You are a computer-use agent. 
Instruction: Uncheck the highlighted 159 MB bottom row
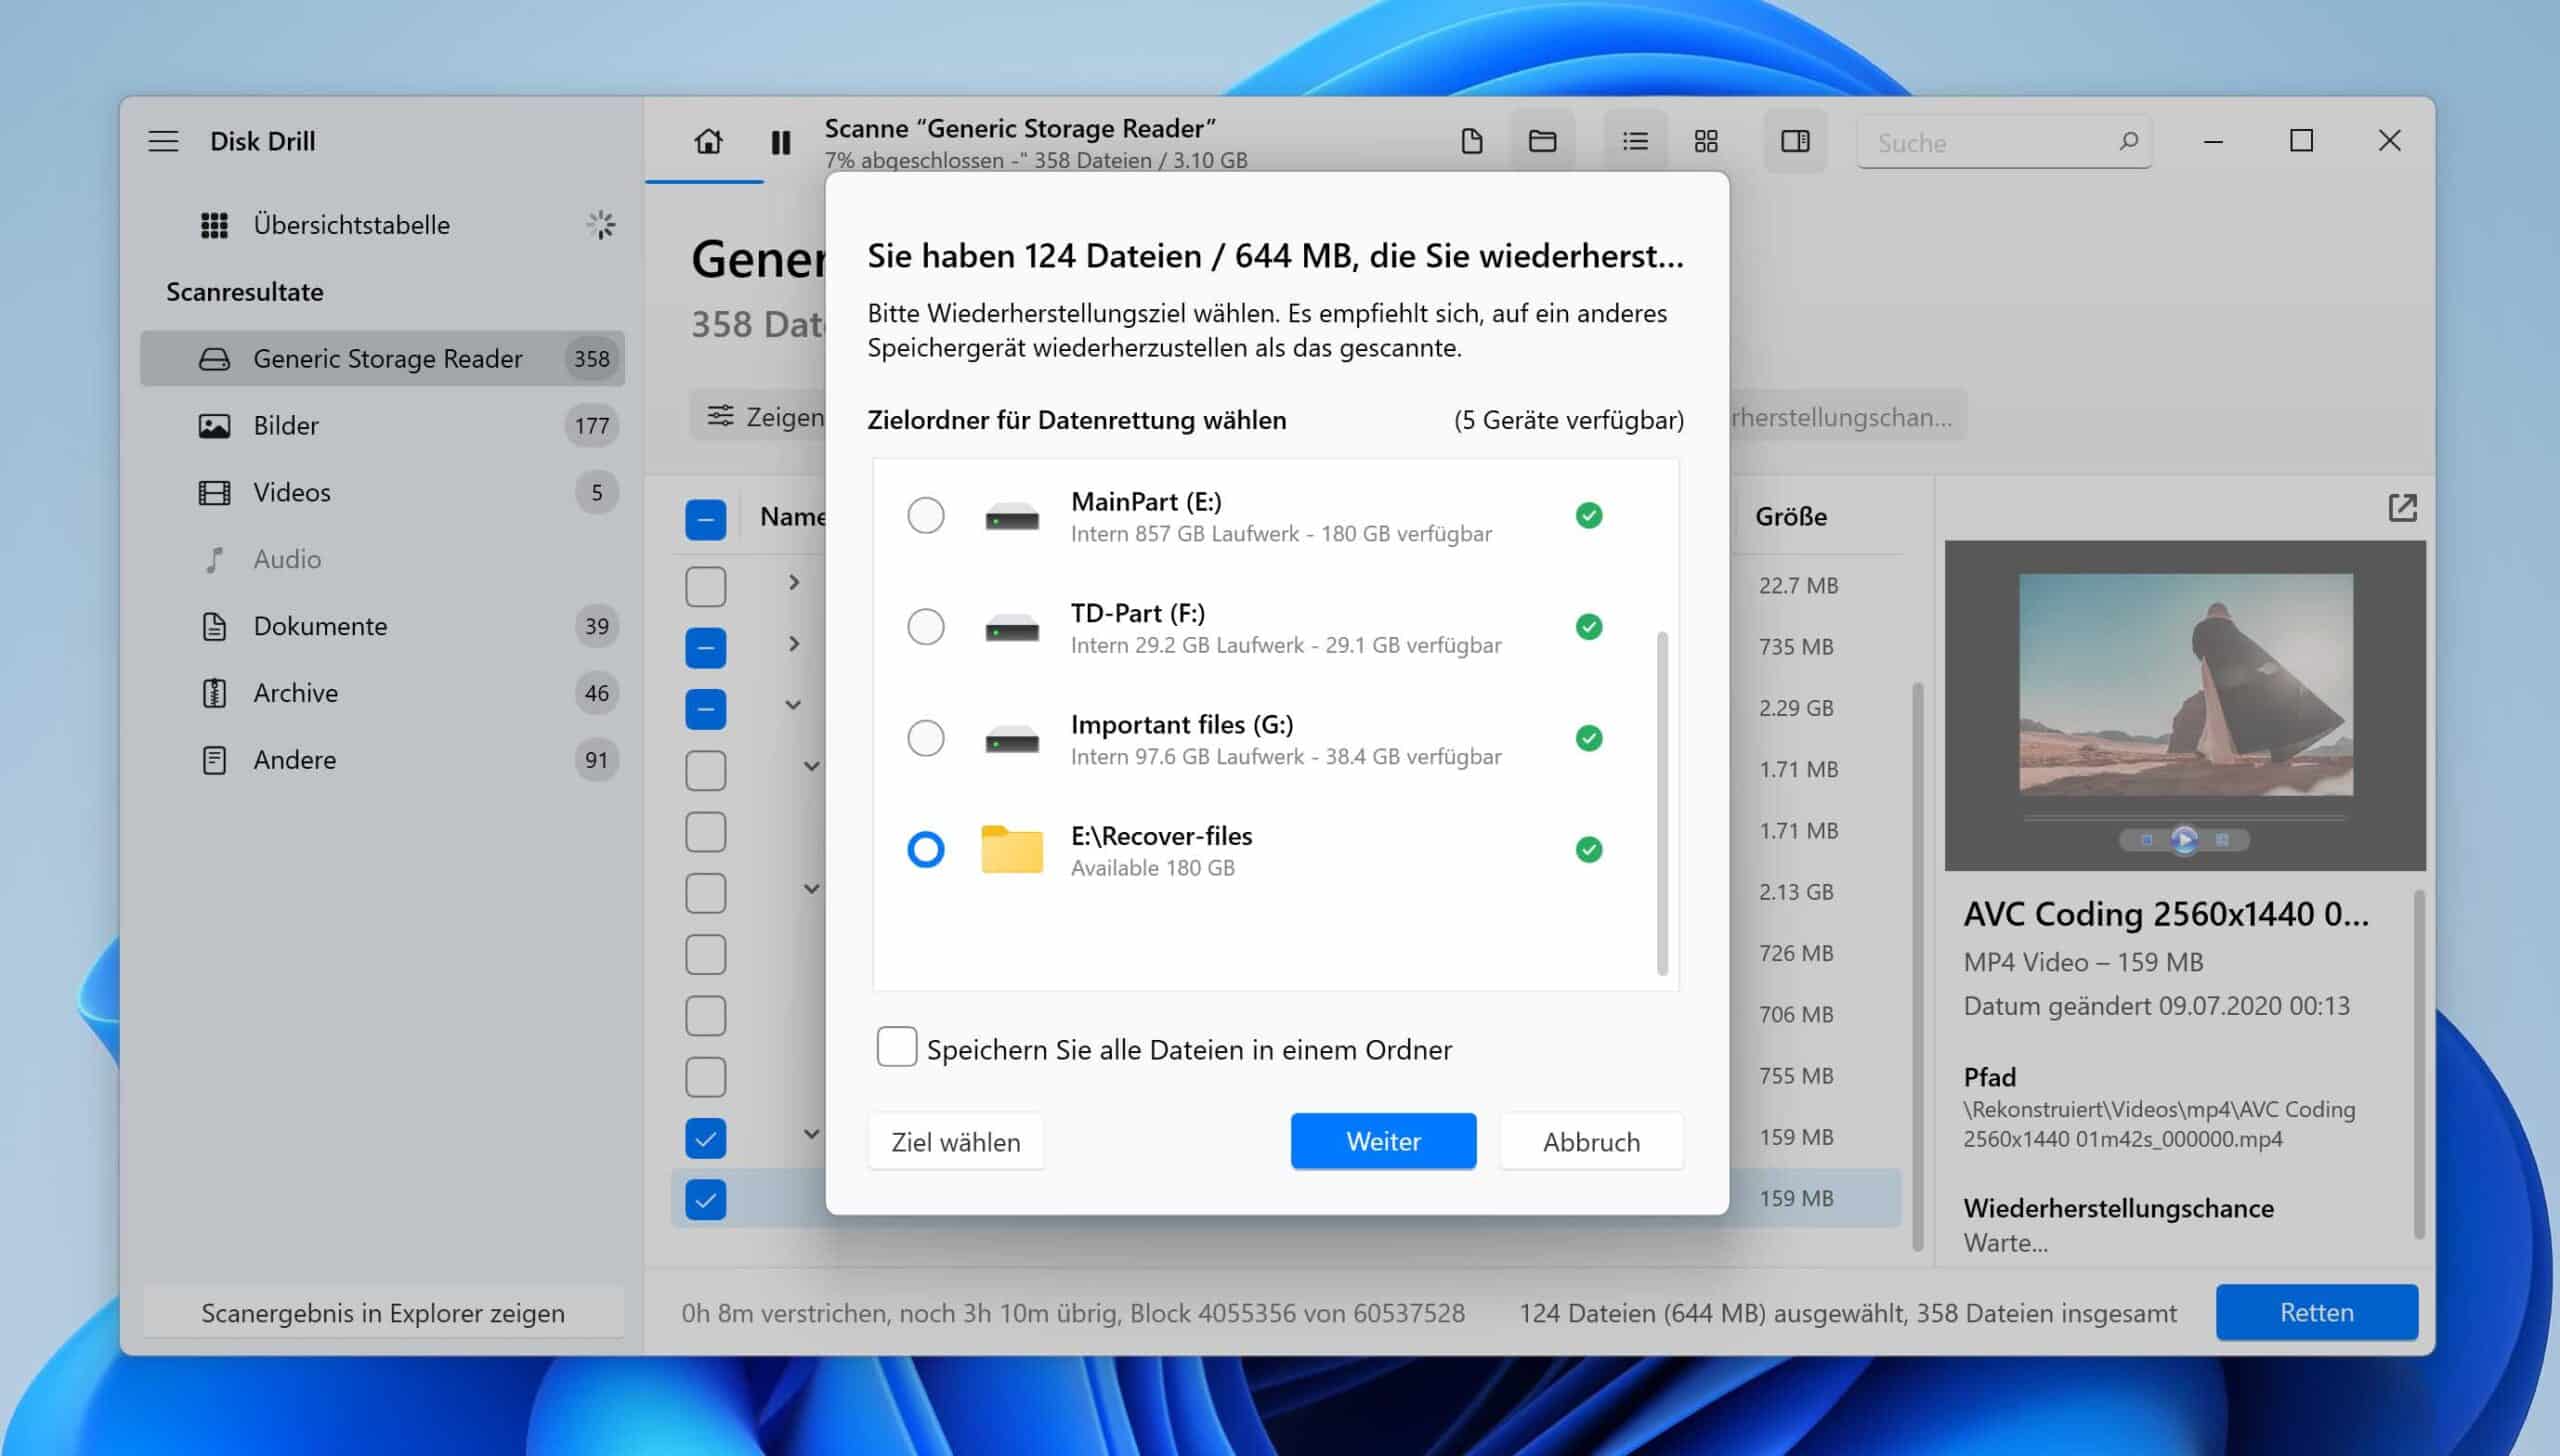705,1199
